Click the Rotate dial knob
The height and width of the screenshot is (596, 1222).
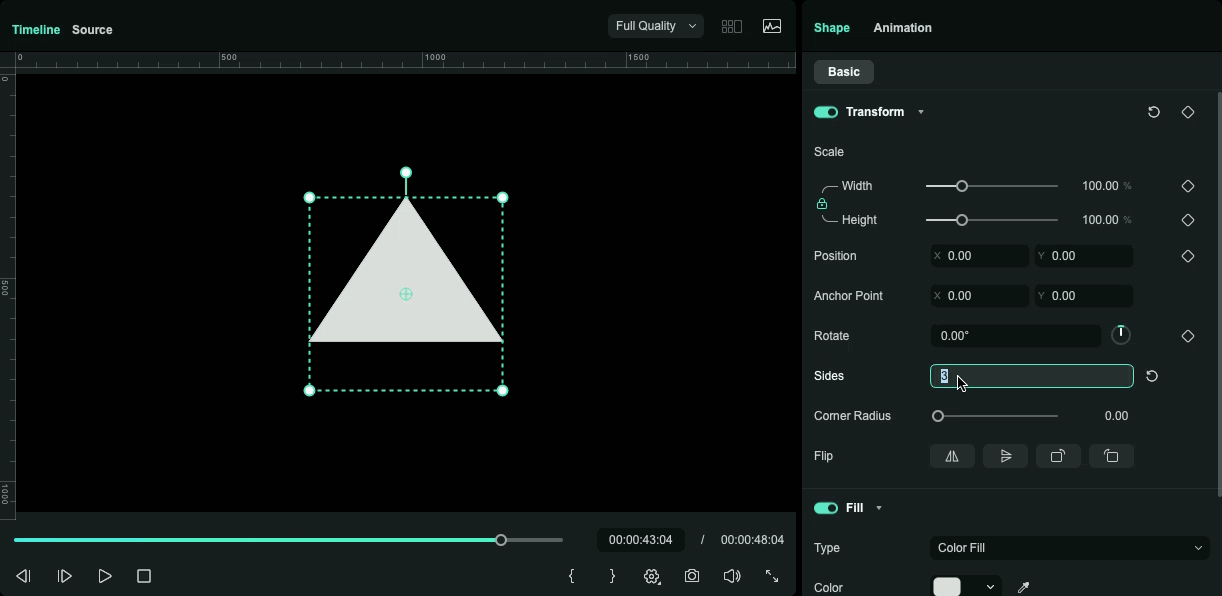click(x=1121, y=335)
